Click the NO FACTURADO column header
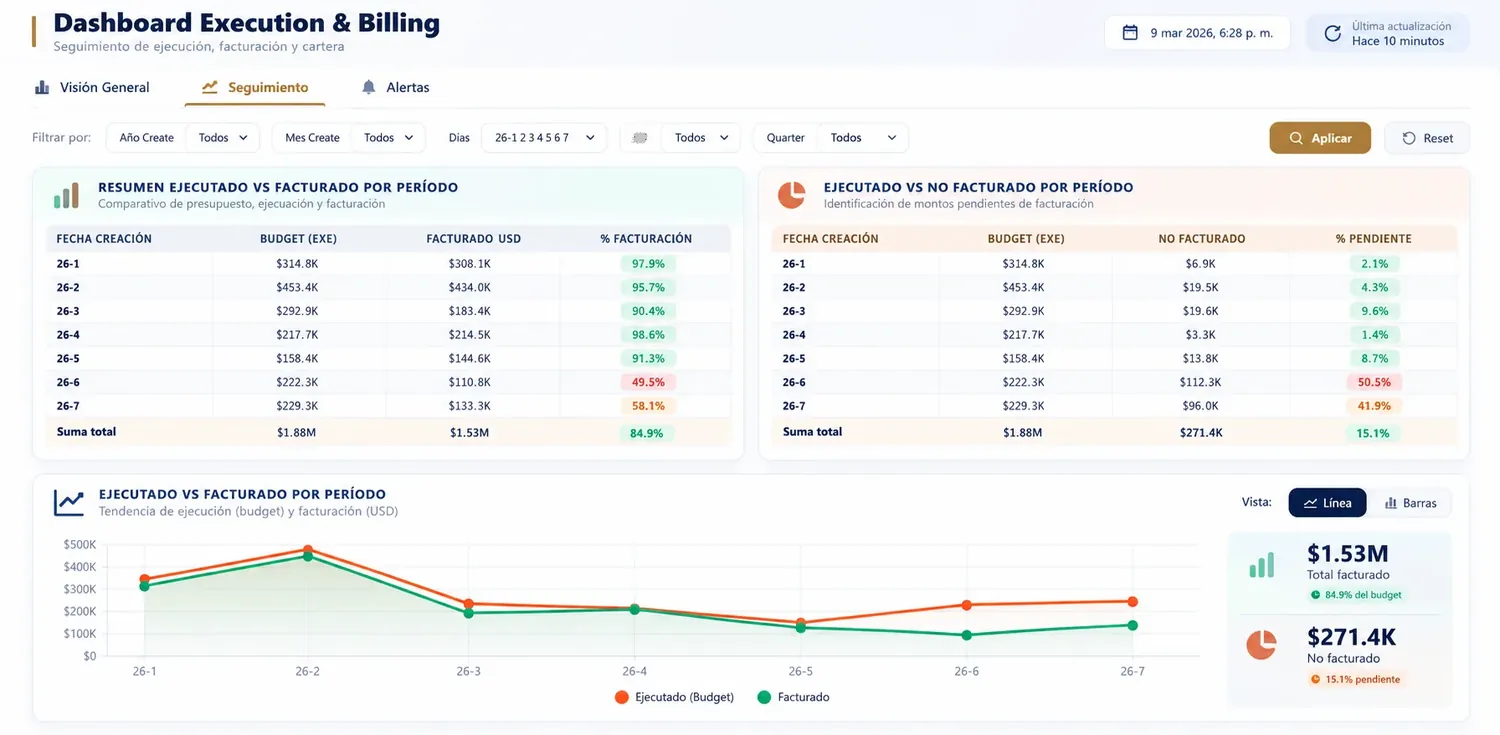Screen dimensions: 1500x735 point(1201,239)
